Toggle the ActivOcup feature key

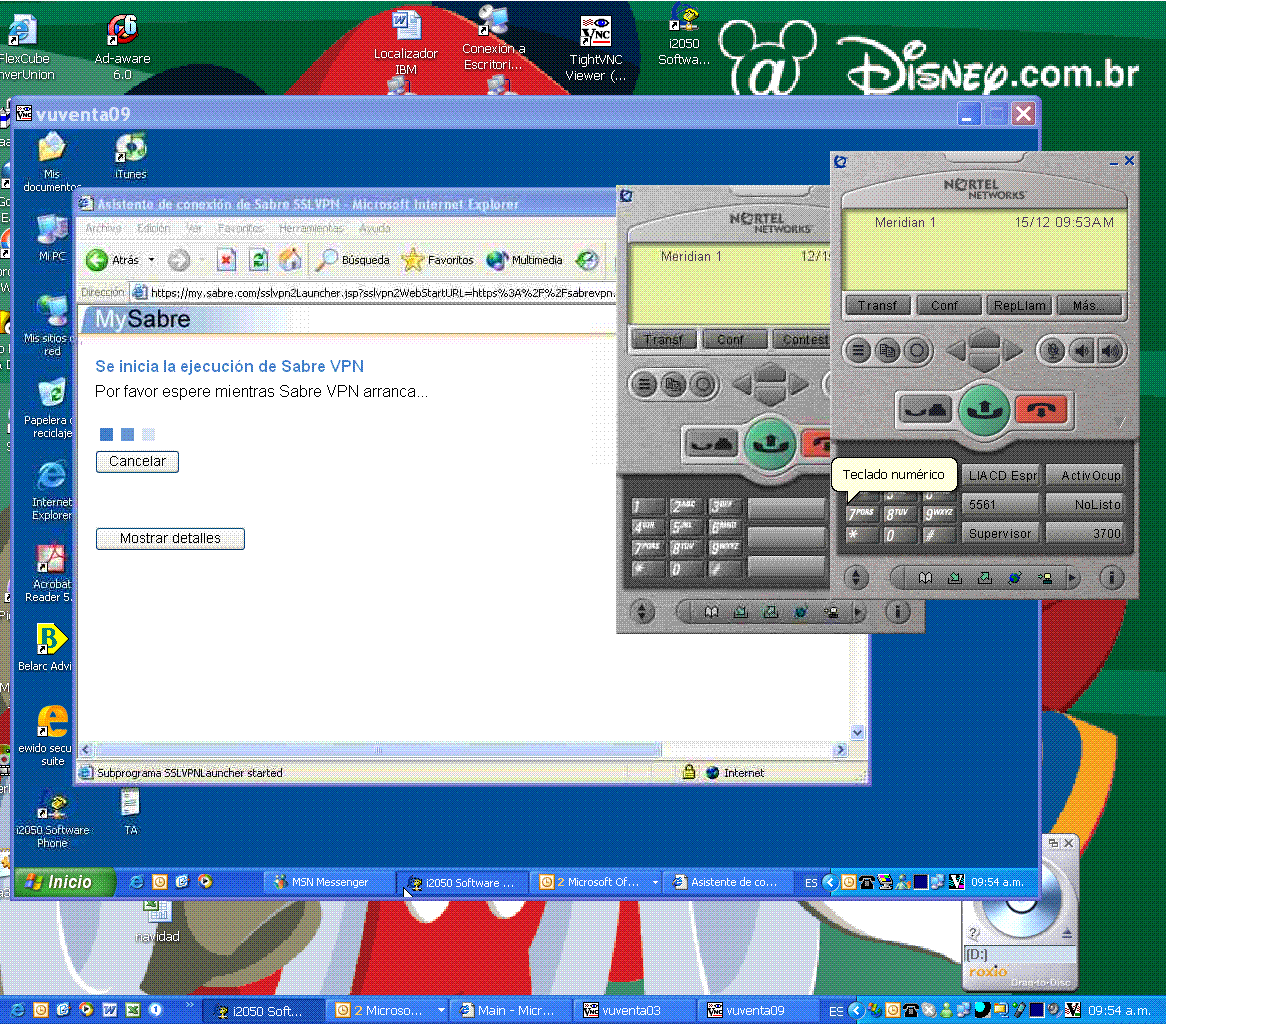pyautogui.click(x=1084, y=476)
